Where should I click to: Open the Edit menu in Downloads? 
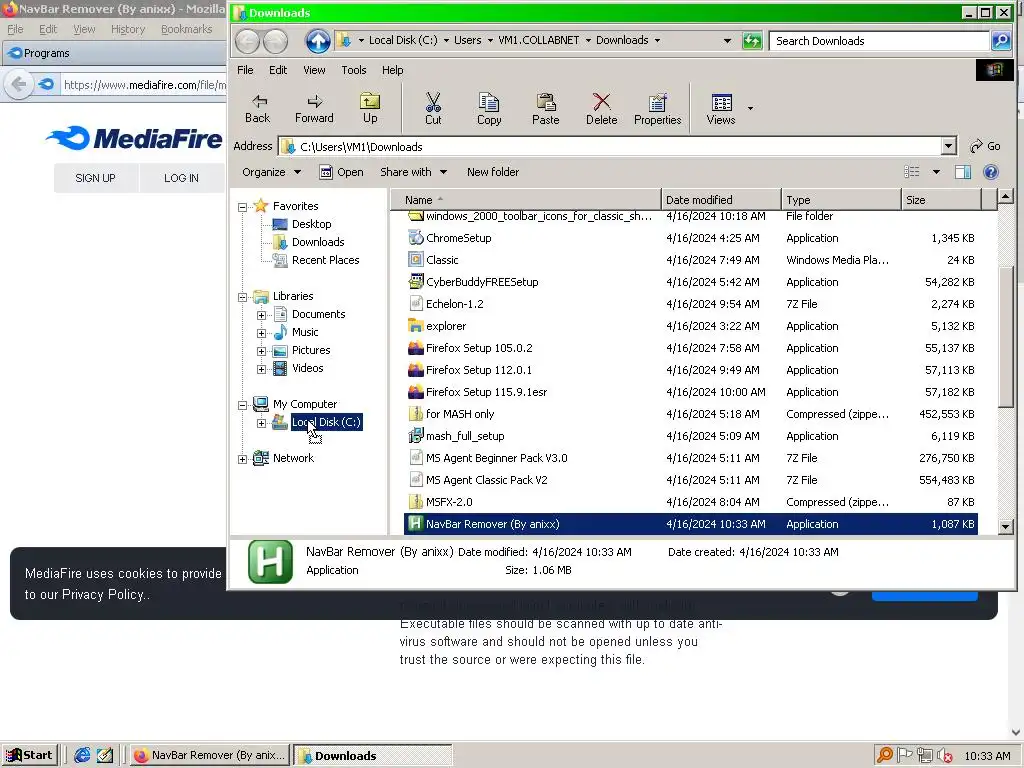278,70
